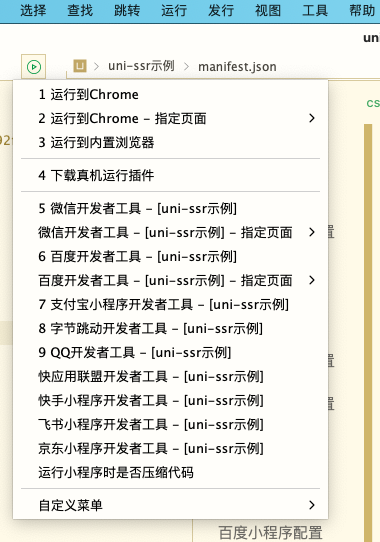Choose 1 运行到Chrome

coord(170,94)
